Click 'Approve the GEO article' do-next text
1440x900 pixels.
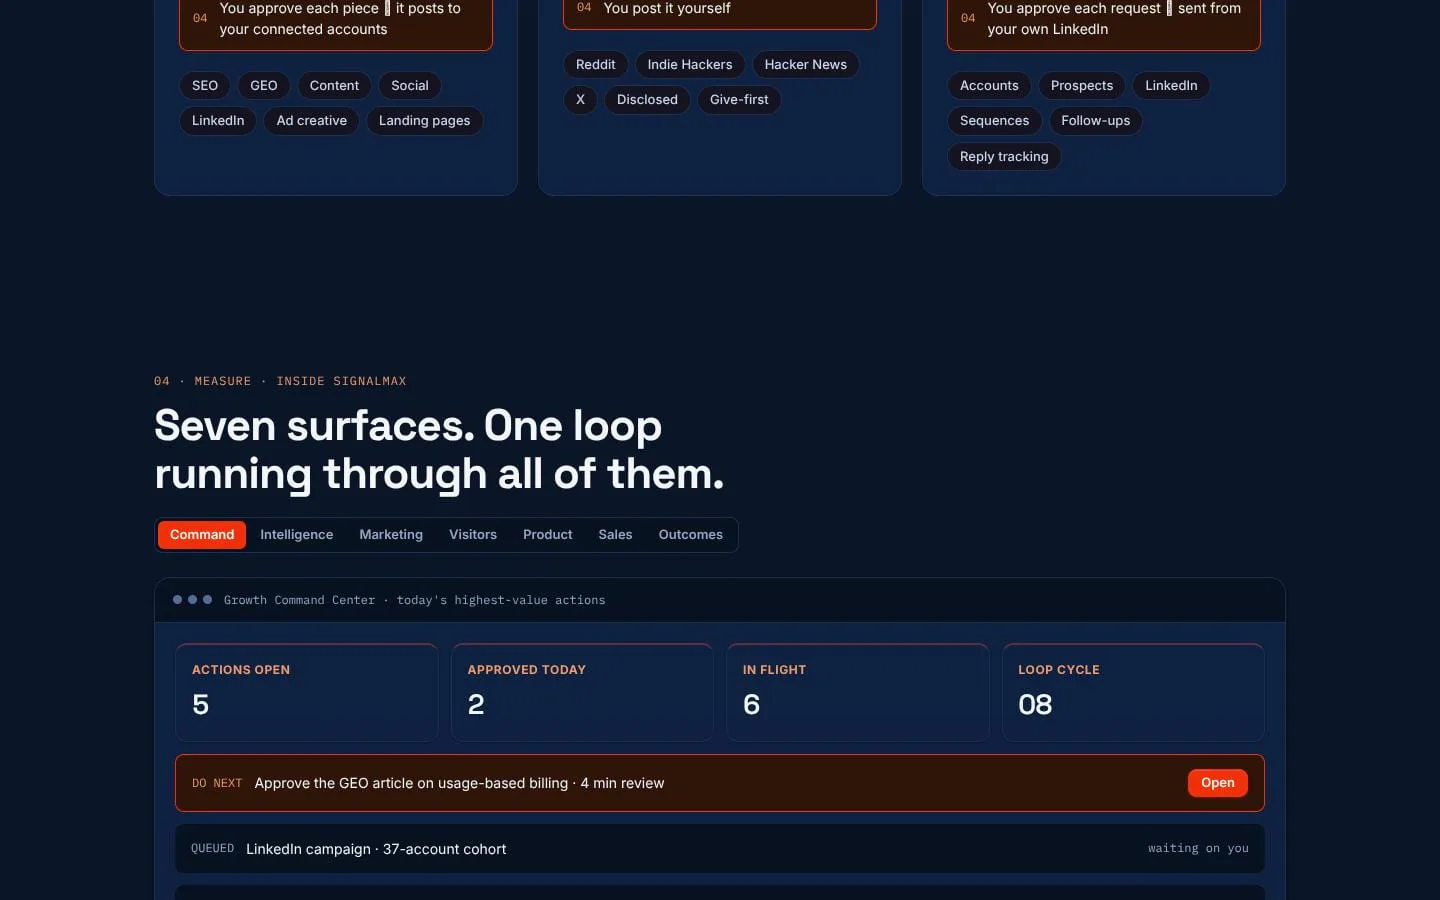(x=459, y=783)
